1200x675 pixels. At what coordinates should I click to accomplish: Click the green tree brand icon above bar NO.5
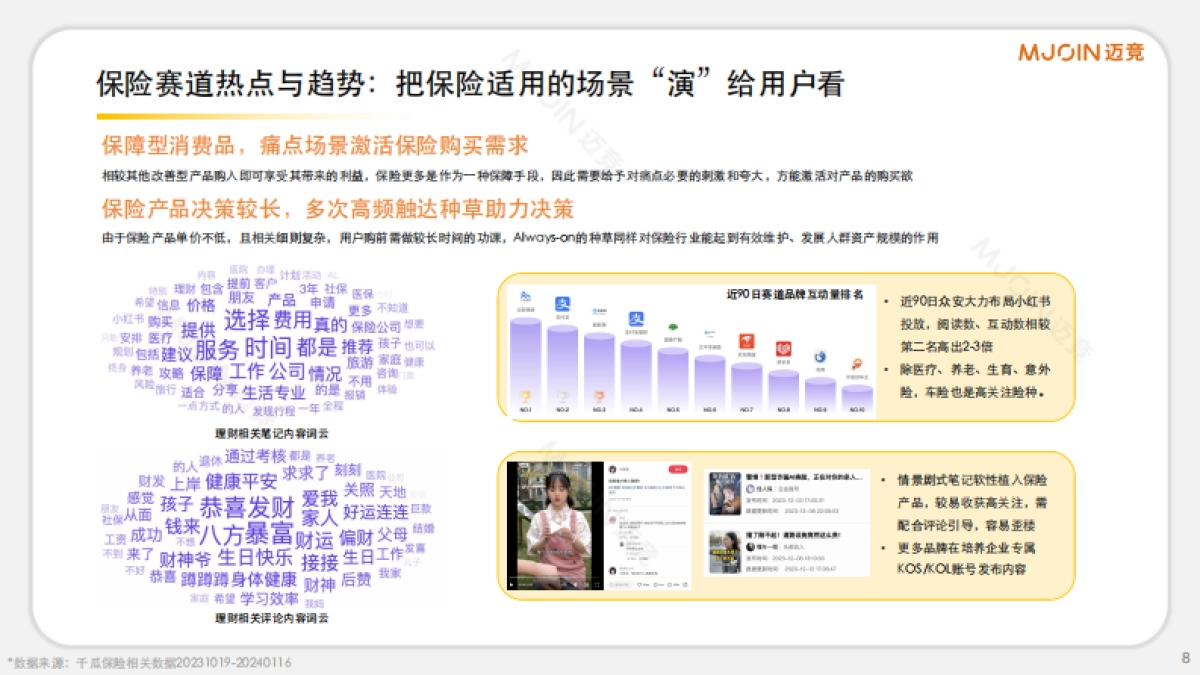pyautogui.click(x=672, y=327)
